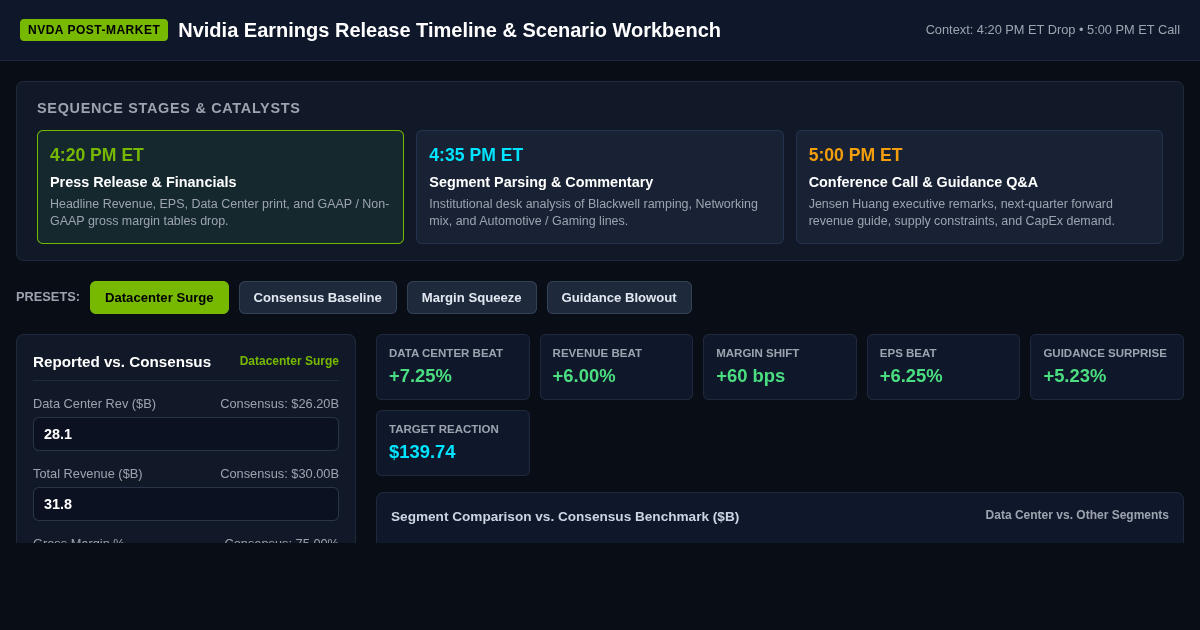1200x630 pixels.
Task: Open the 4:35 PM ET Segment Parsing stage card
Action: click(x=600, y=187)
